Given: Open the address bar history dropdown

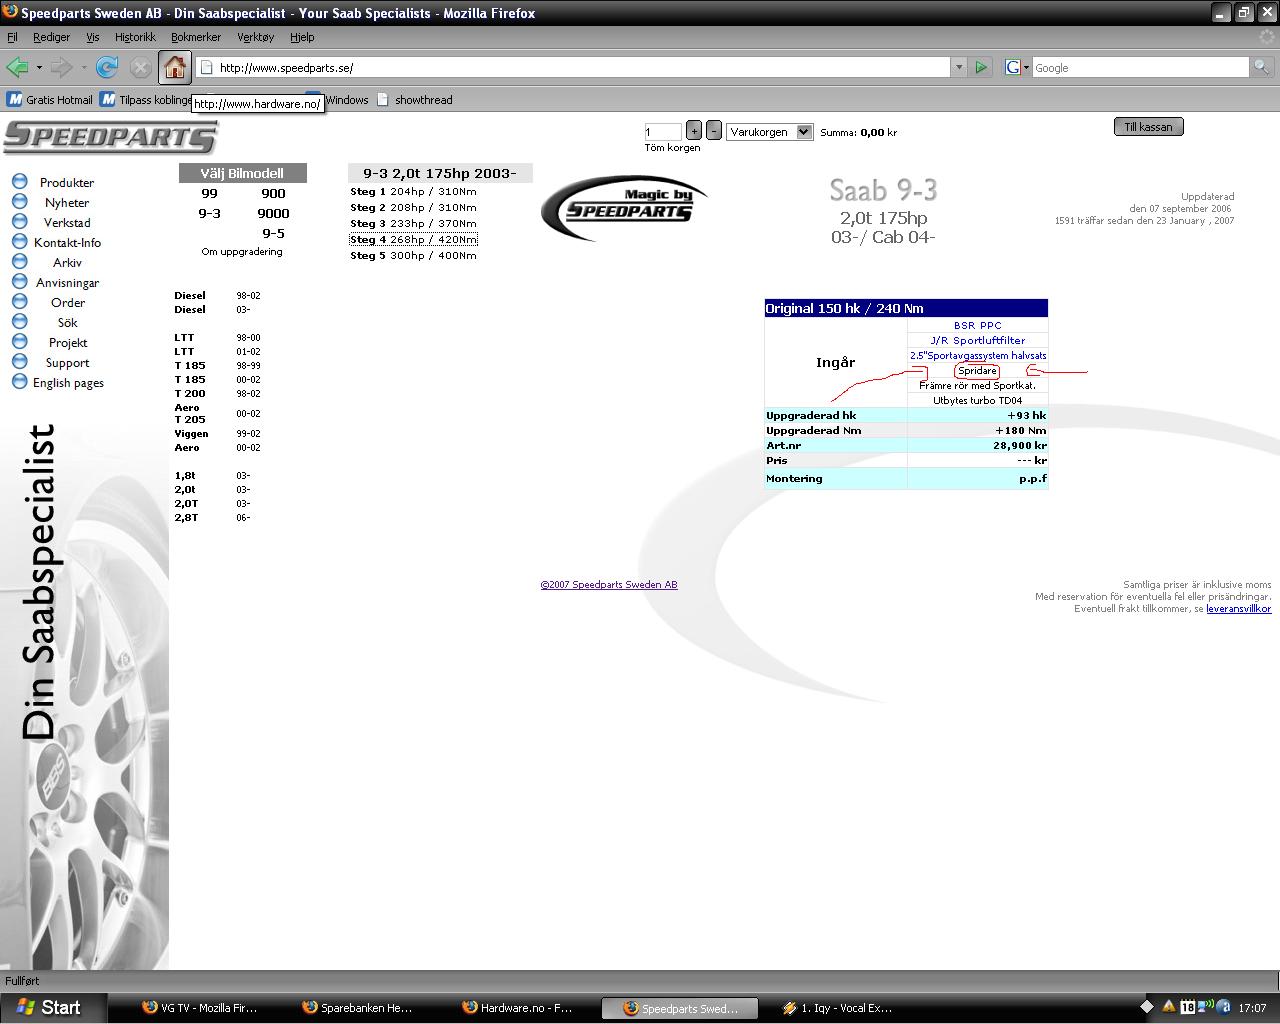Looking at the screenshot, I should click(x=958, y=67).
